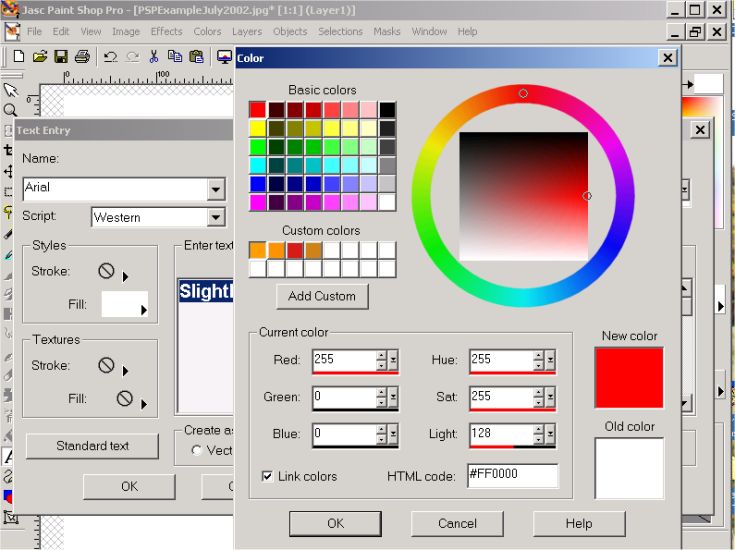Open the Layers menu
The width and height of the screenshot is (735, 550).
click(x=246, y=32)
